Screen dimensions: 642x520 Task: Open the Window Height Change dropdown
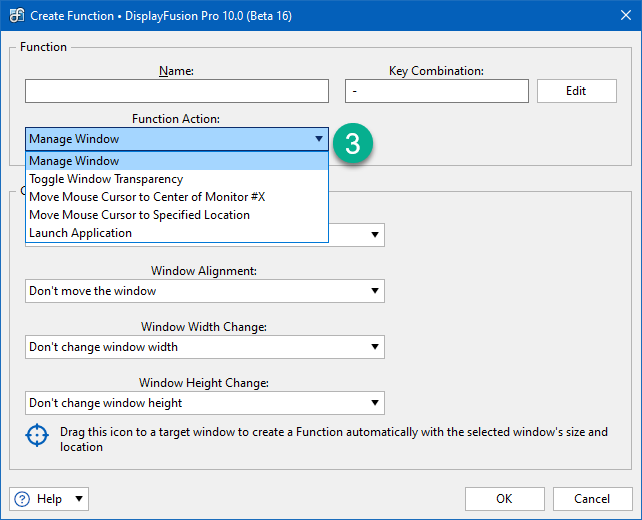tap(205, 403)
